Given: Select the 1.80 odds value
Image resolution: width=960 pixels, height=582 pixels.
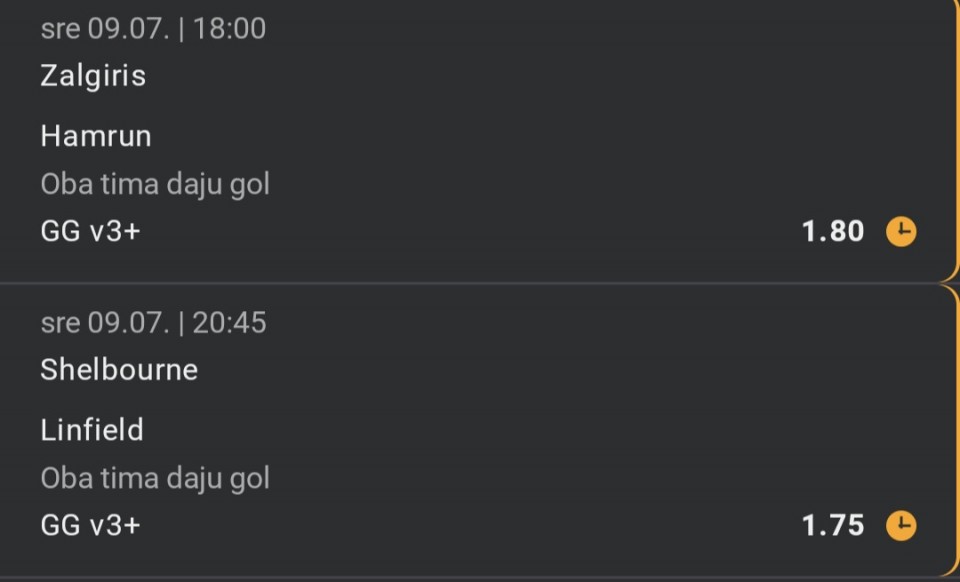Looking at the screenshot, I should (x=833, y=231).
